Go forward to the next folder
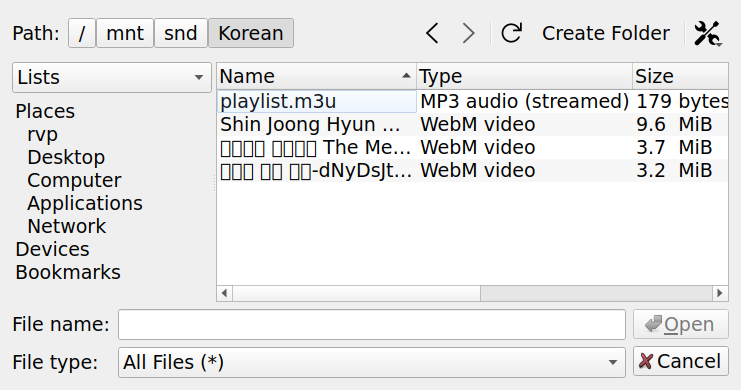The height and width of the screenshot is (390, 741). (x=468, y=33)
